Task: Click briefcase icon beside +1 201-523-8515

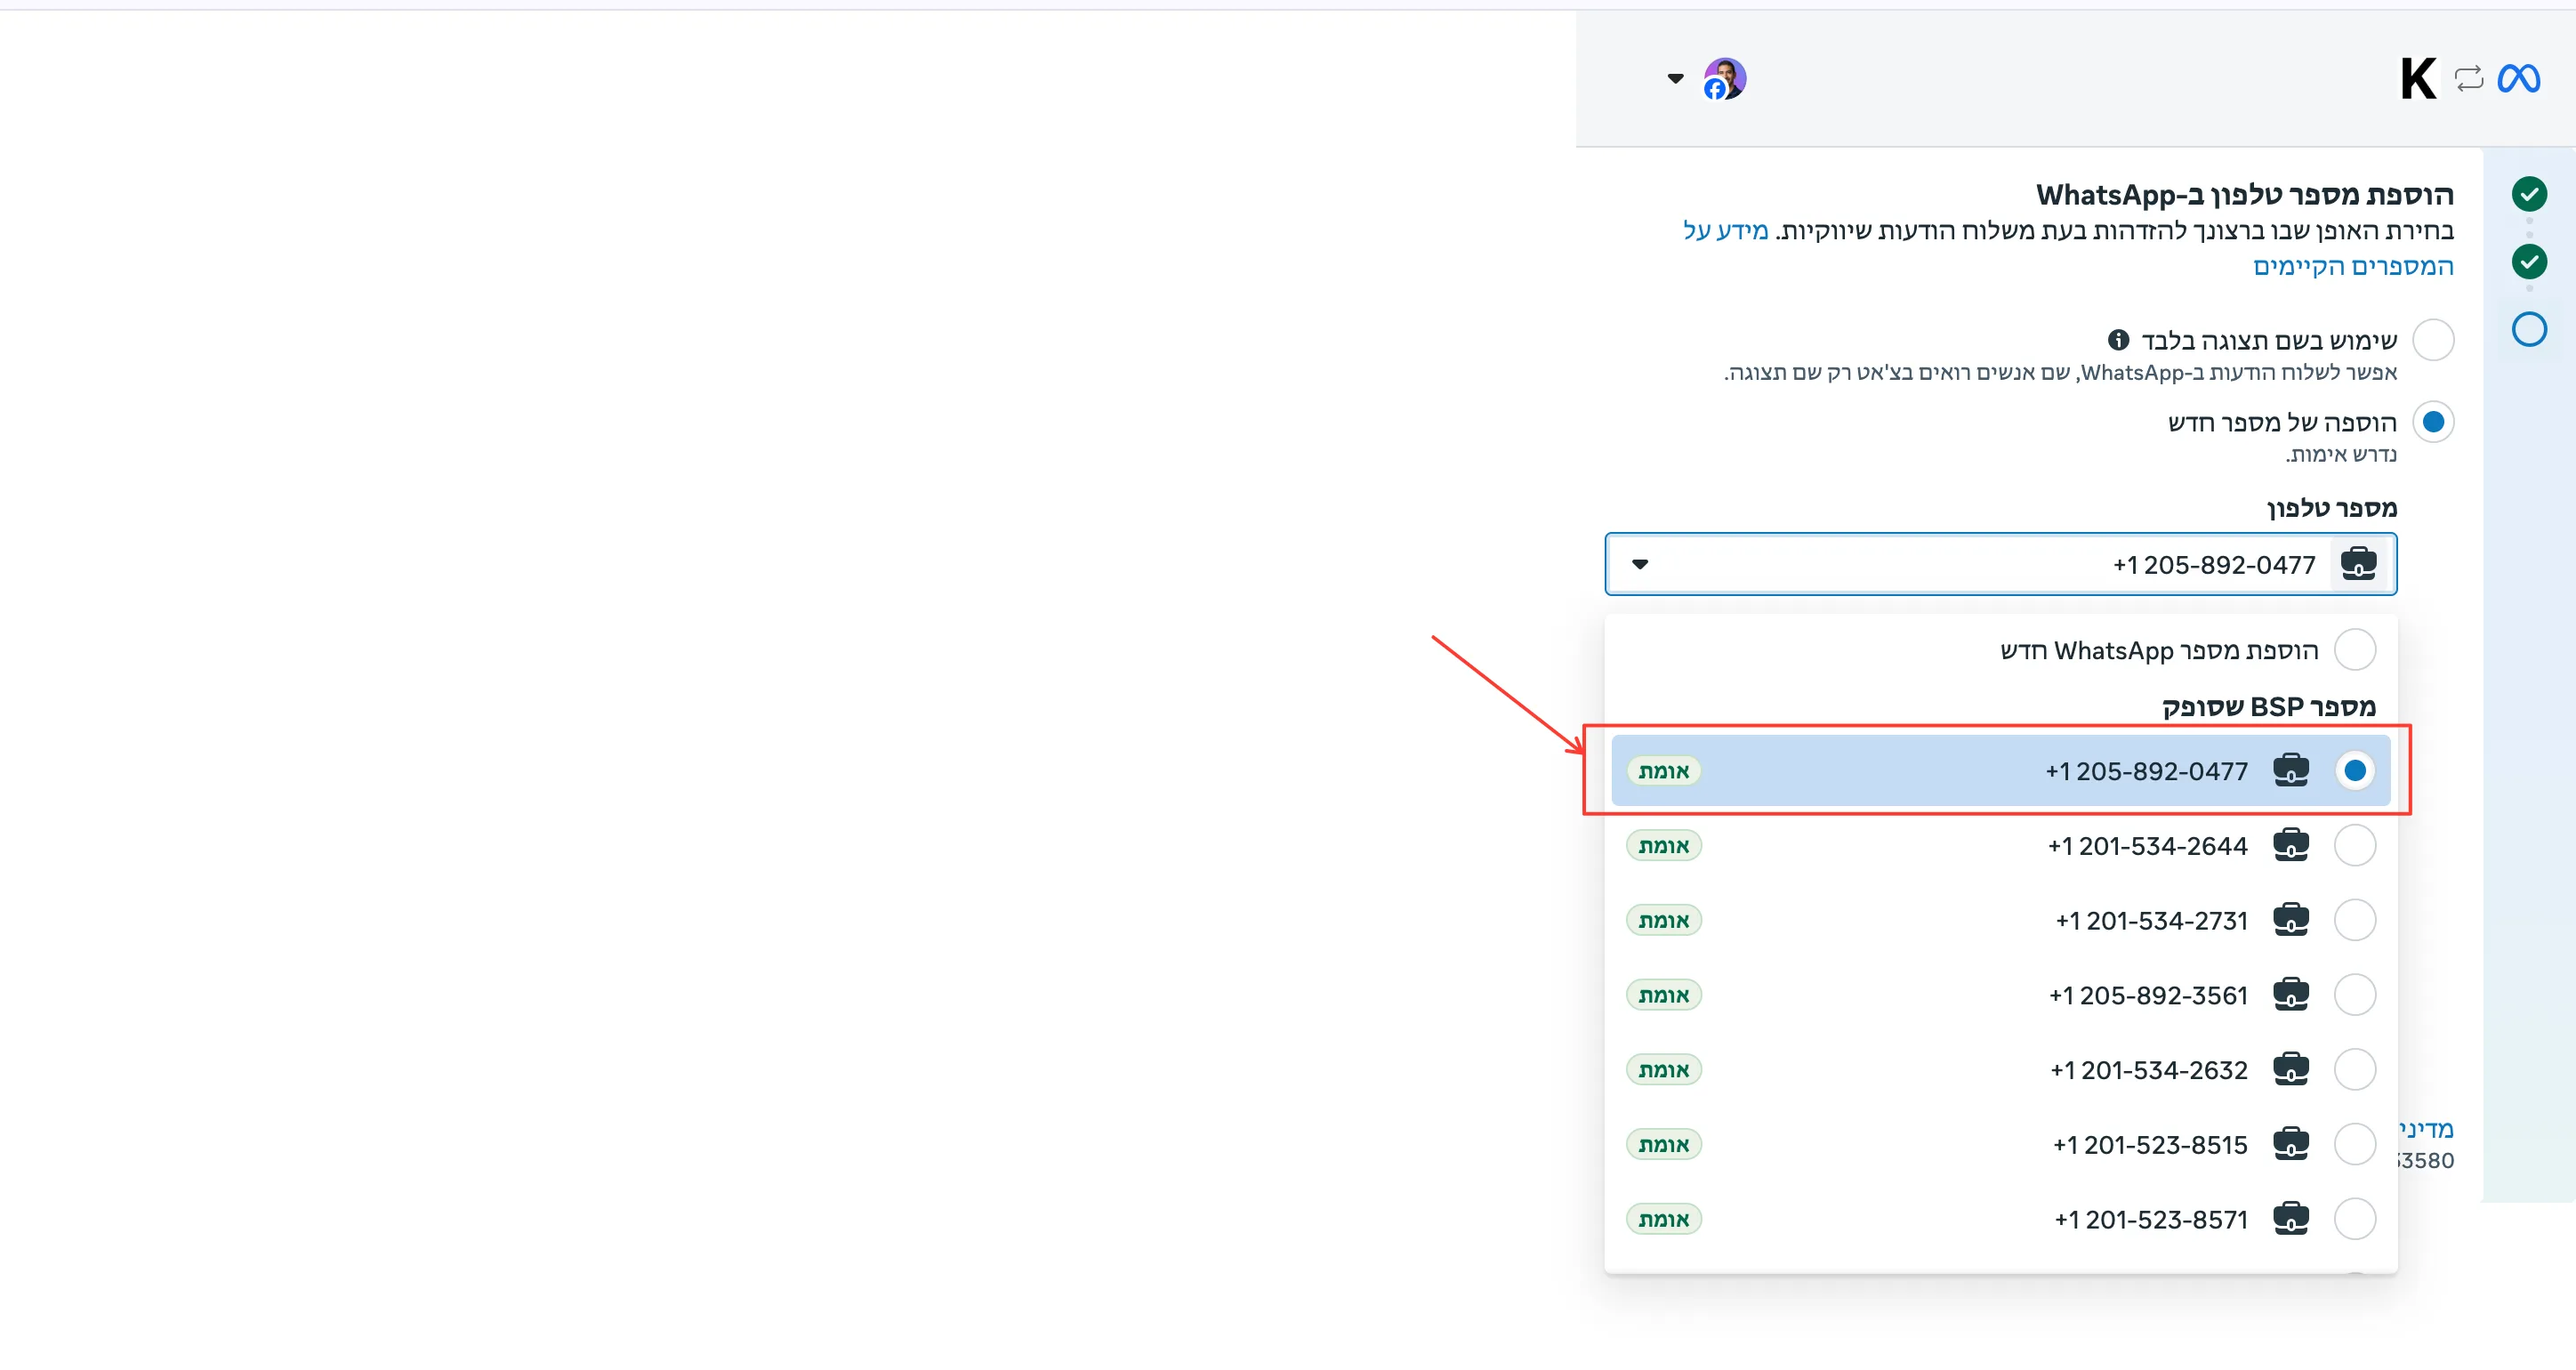Action: pyautogui.click(x=2290, y=1144)
